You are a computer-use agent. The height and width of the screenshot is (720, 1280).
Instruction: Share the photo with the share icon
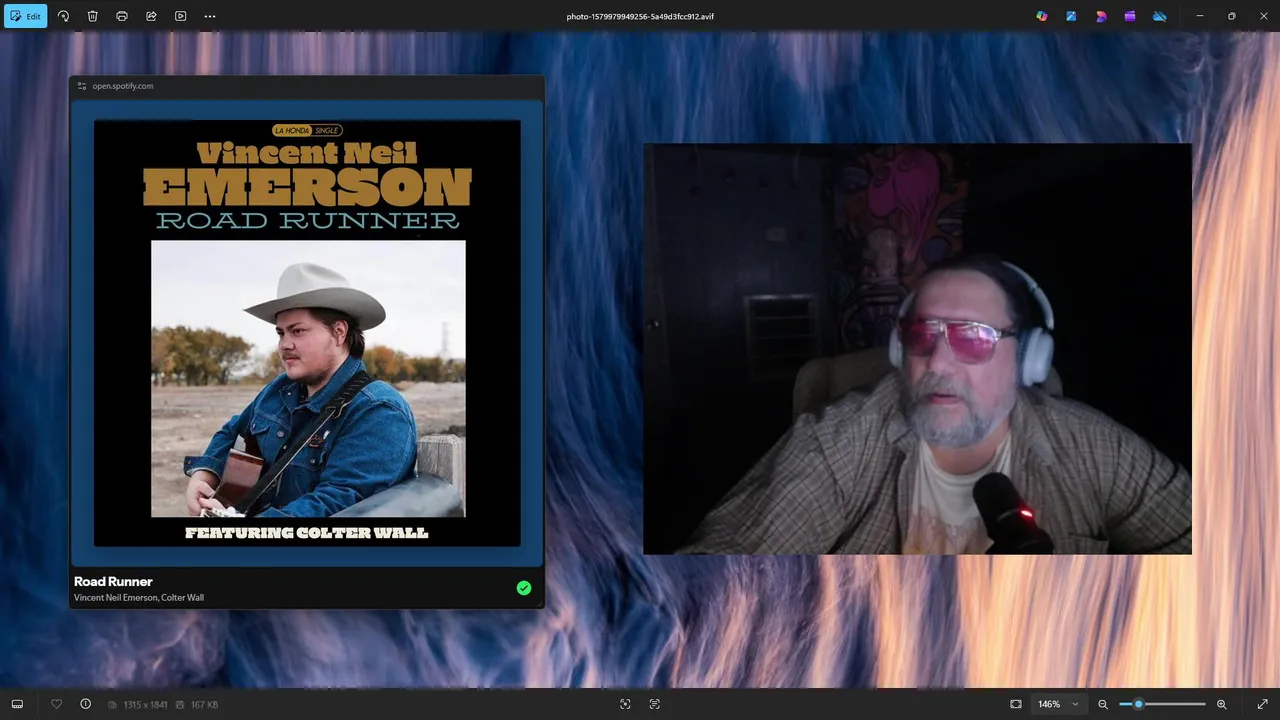coord(151,16)
